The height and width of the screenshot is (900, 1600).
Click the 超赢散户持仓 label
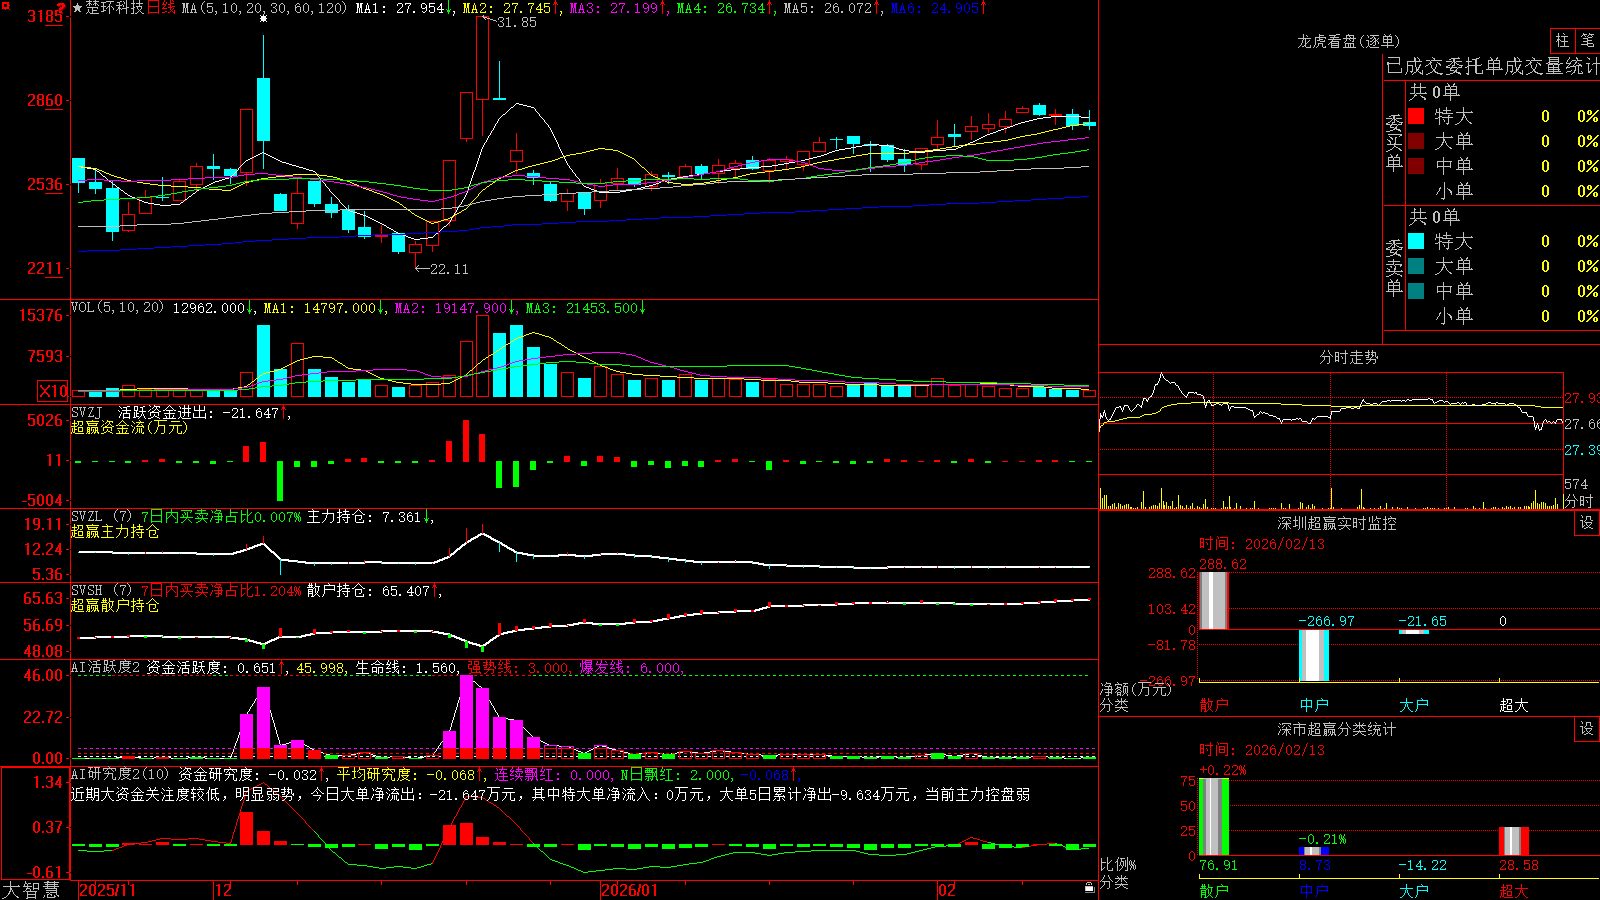click(x=115, y=605)
